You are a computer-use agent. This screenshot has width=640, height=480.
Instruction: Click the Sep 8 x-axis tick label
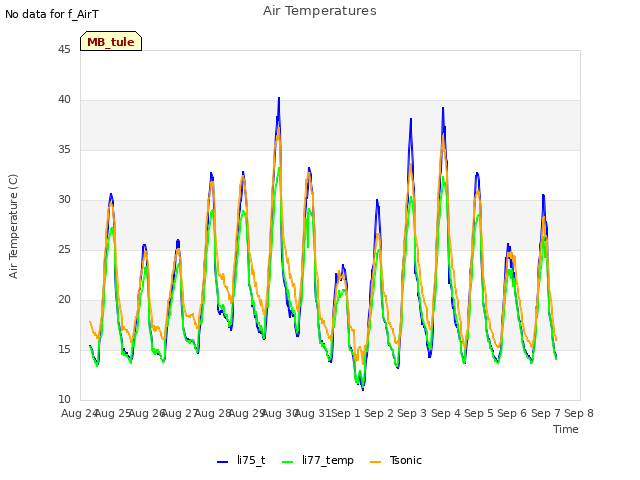(579, 413)
